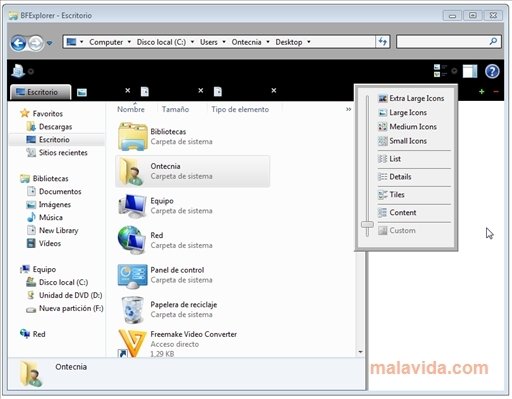Select Extra Large Icons view
The height and width of the screenshot is (399, 512).
click(411, 98)
